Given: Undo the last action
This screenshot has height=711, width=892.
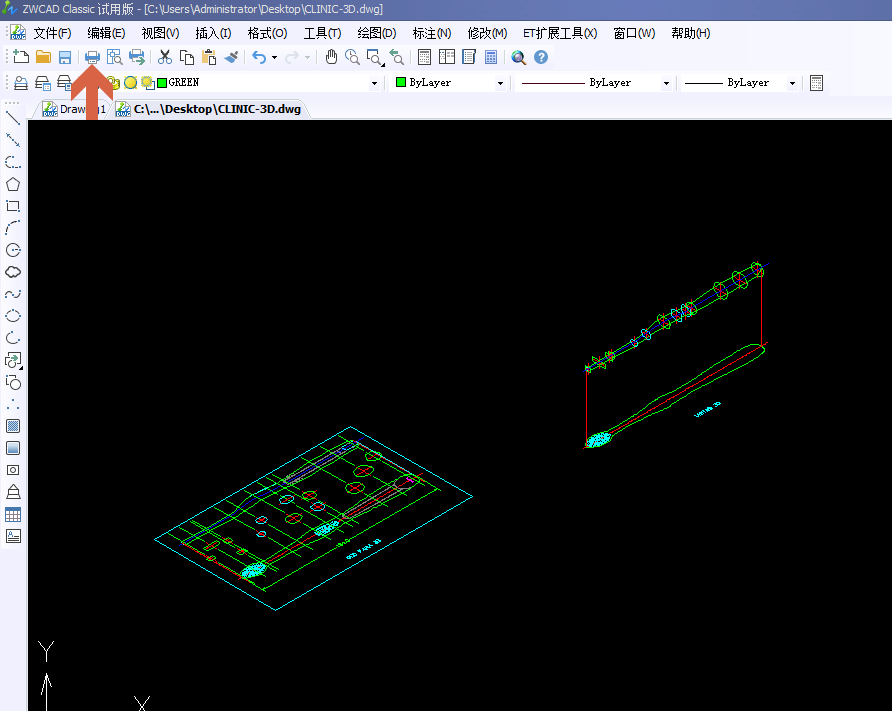Looking at the screenshot, I should 260,57.
